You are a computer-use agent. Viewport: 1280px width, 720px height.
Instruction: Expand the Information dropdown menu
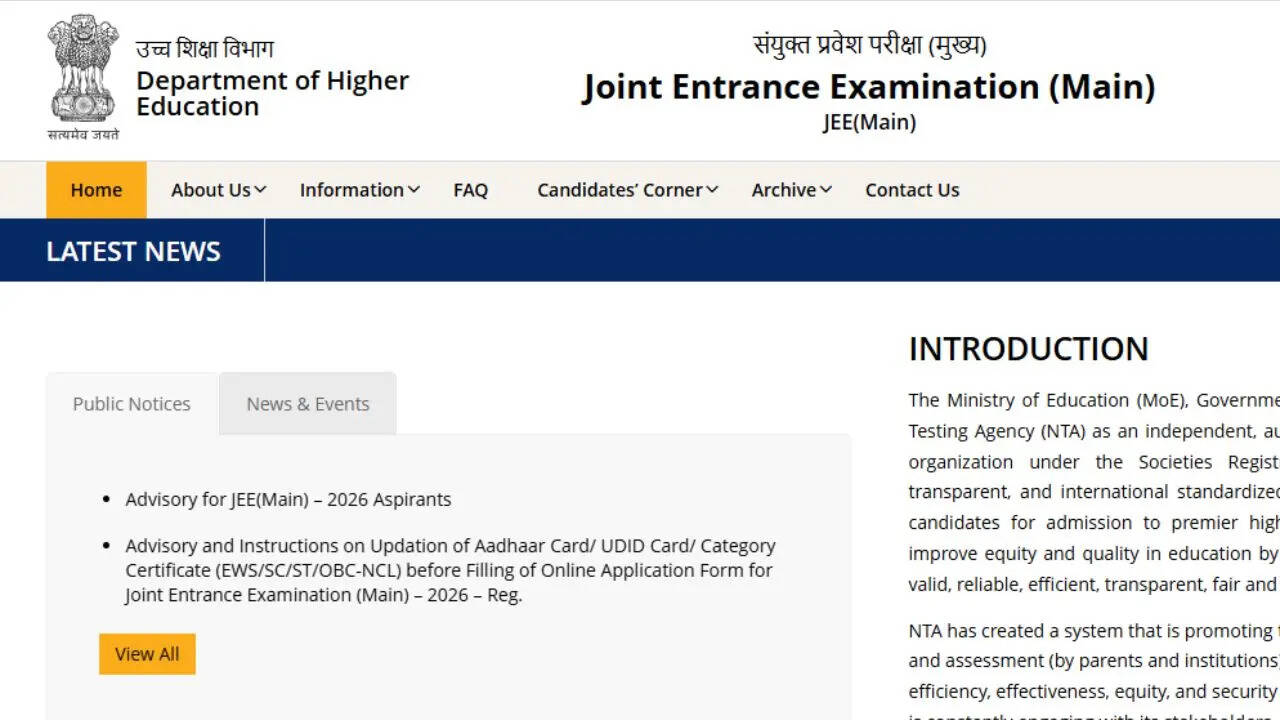pyautogui.click(x=359, y=190)
